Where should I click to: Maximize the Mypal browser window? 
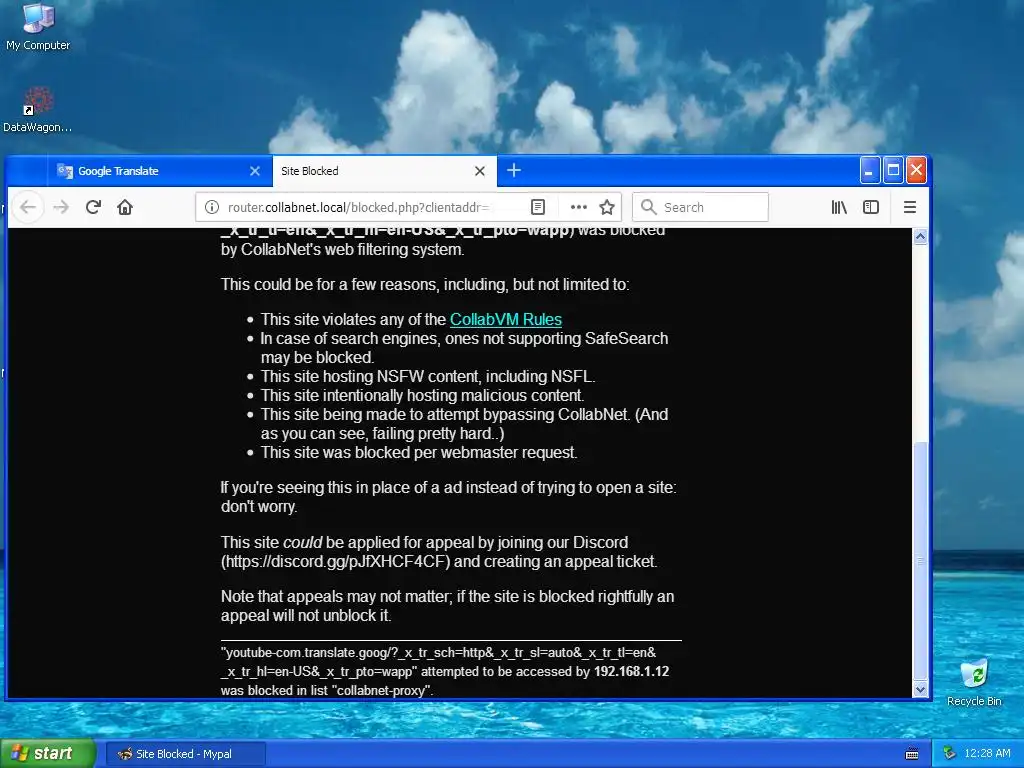(893, 170)
